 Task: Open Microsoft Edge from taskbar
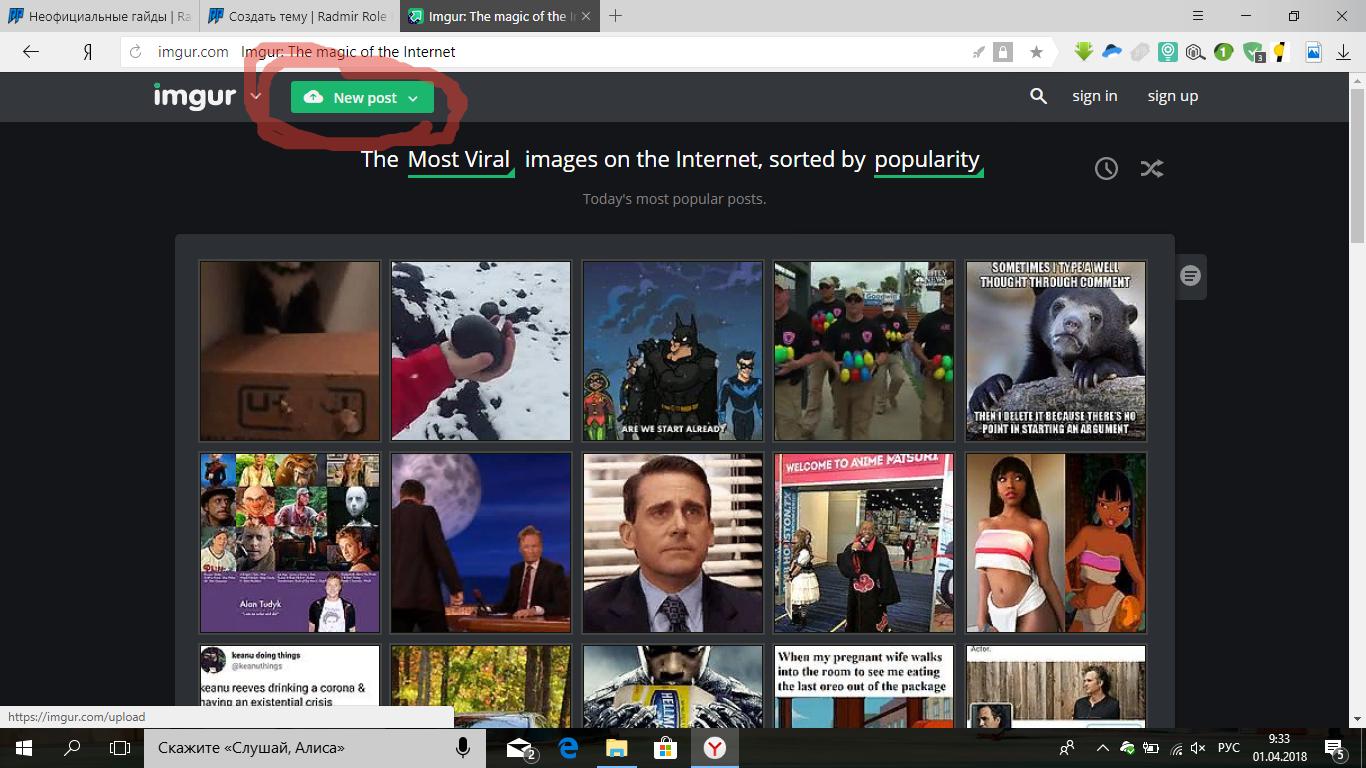pyautogui.click(x=568, y=748)
